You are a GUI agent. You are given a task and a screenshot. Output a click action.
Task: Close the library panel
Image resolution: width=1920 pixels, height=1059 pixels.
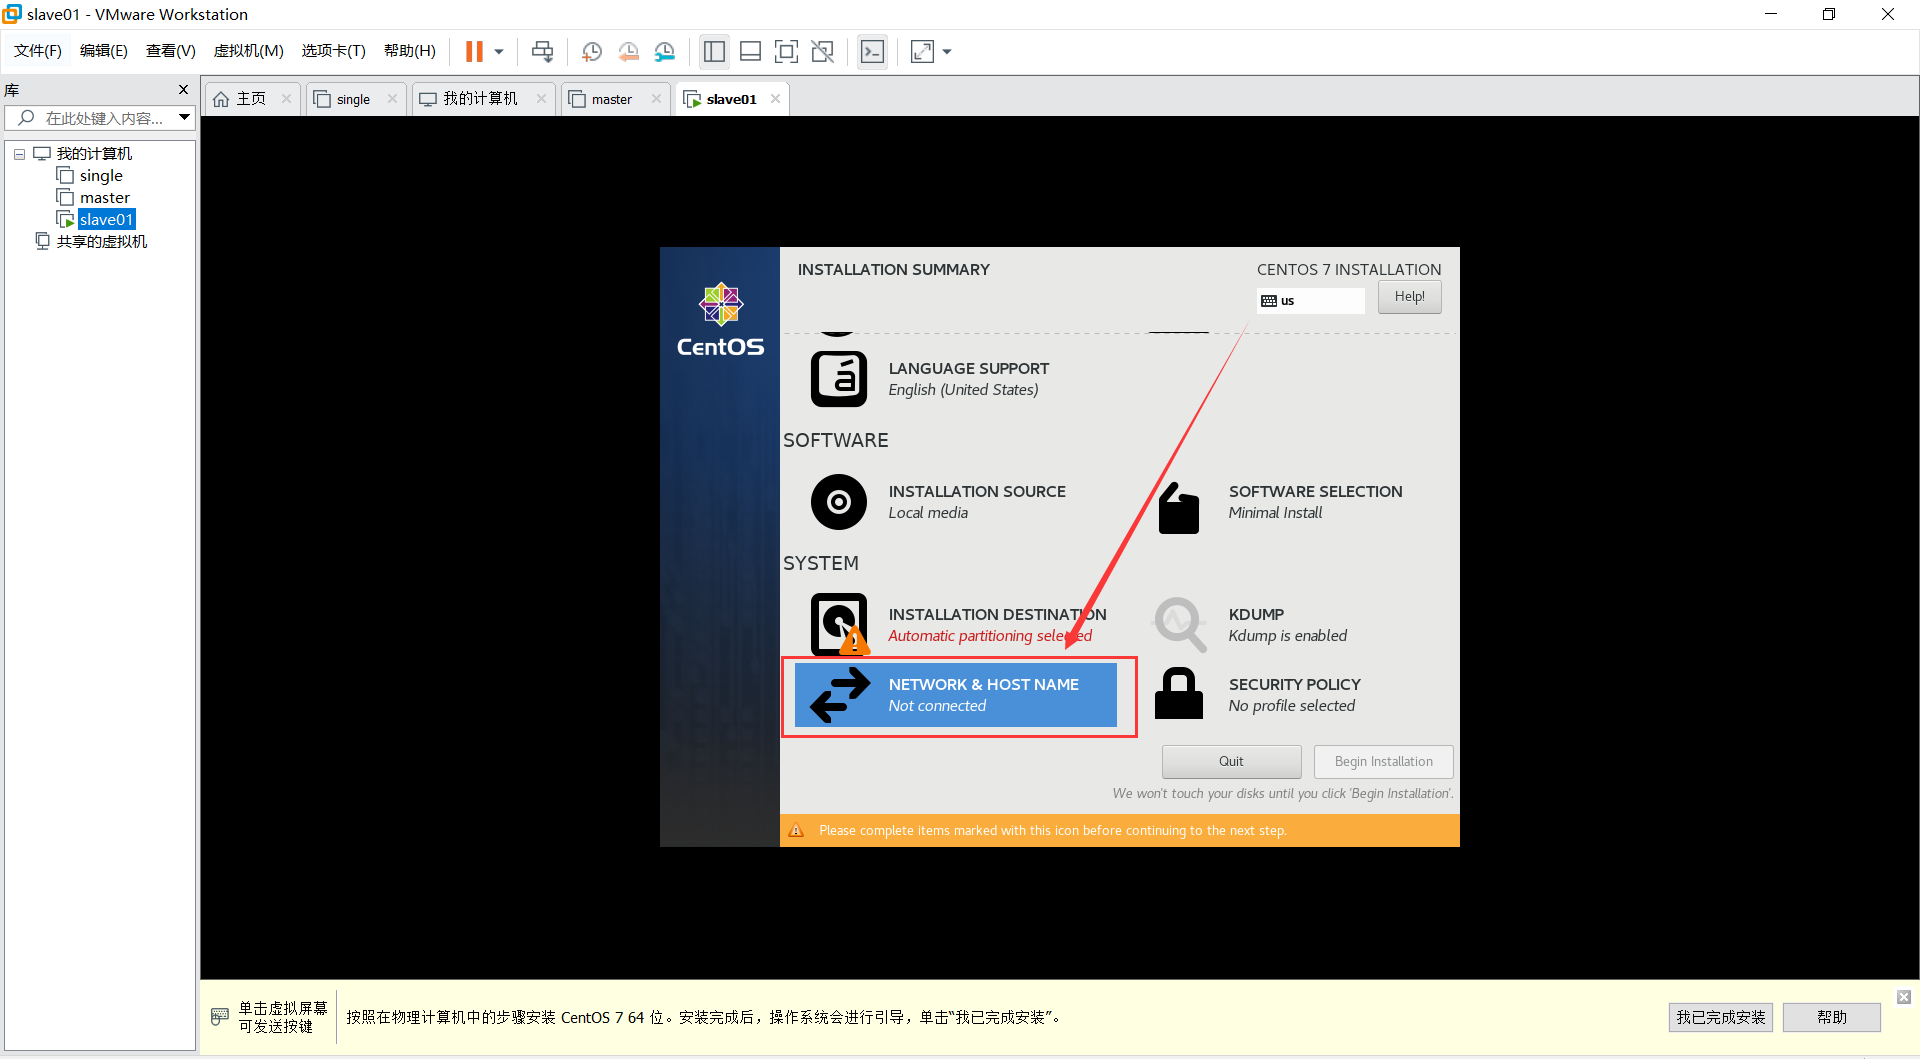[183, 90]
